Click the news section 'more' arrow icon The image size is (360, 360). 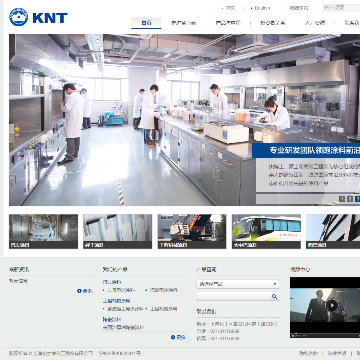tap(79, 291)
